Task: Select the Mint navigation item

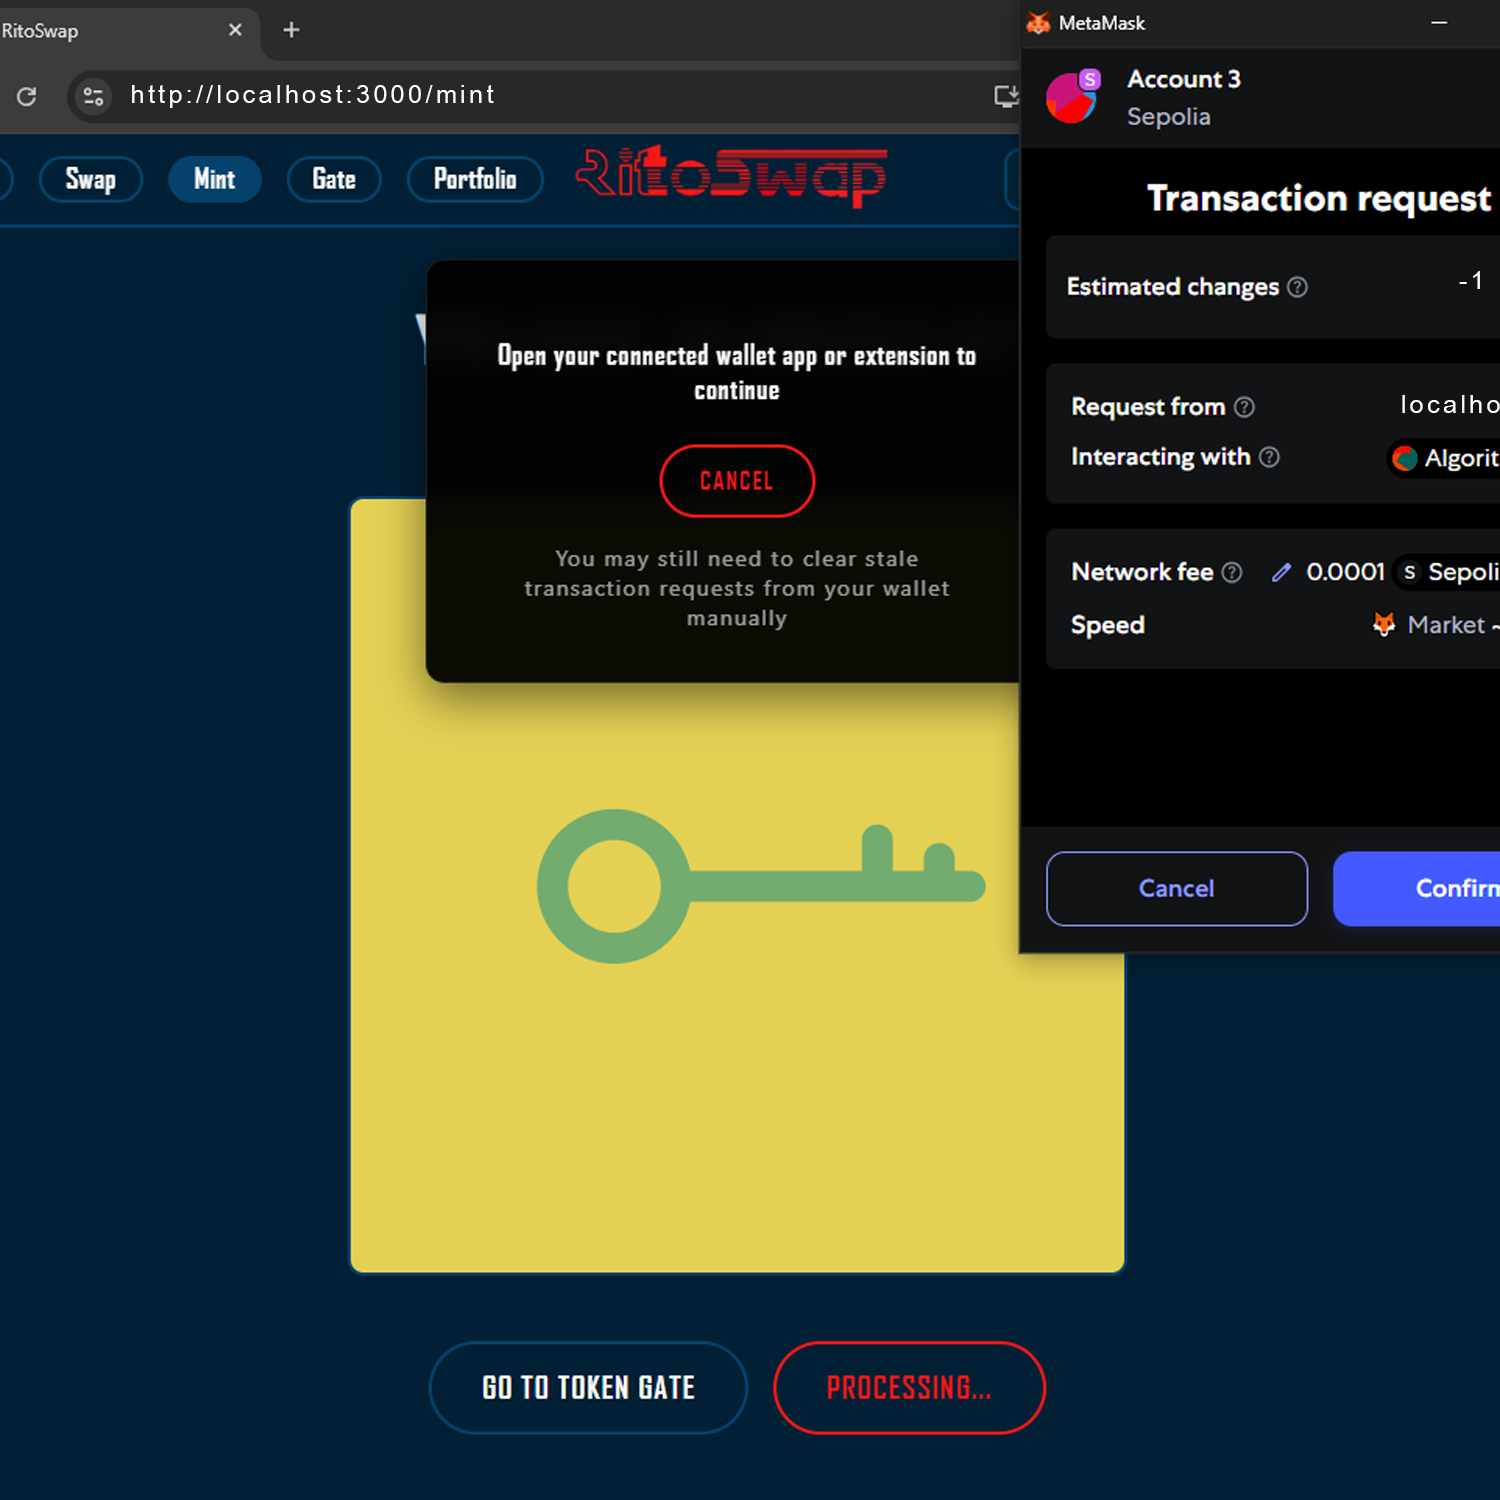Action: [214, 180]
